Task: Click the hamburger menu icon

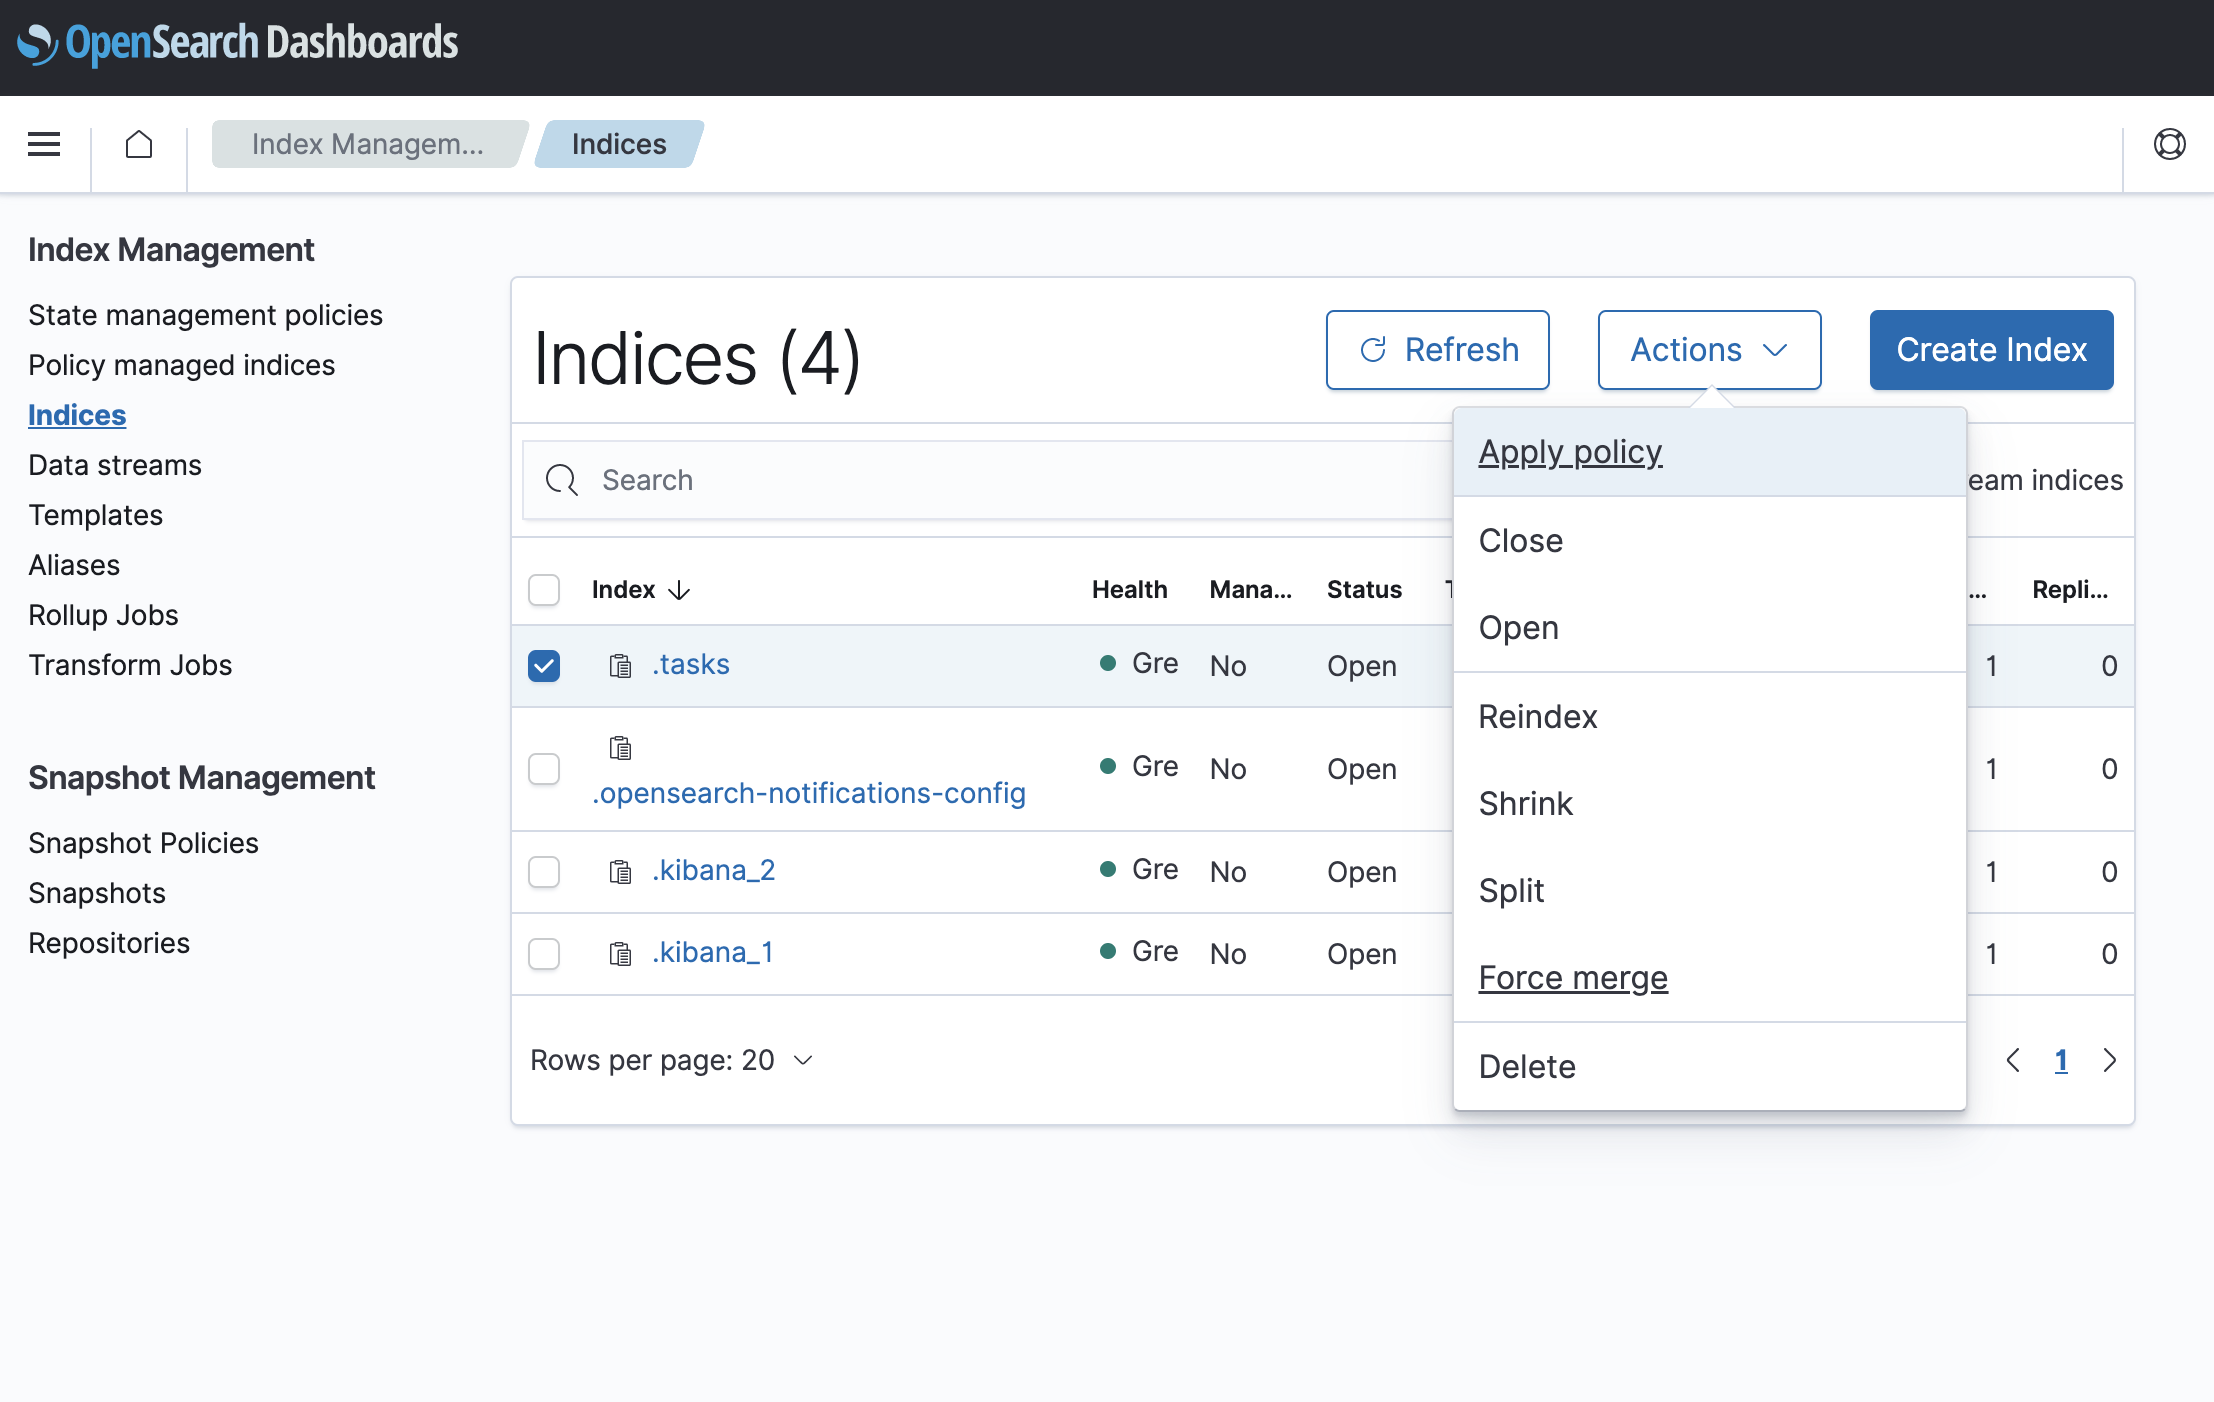Action: tap(44, 144)
